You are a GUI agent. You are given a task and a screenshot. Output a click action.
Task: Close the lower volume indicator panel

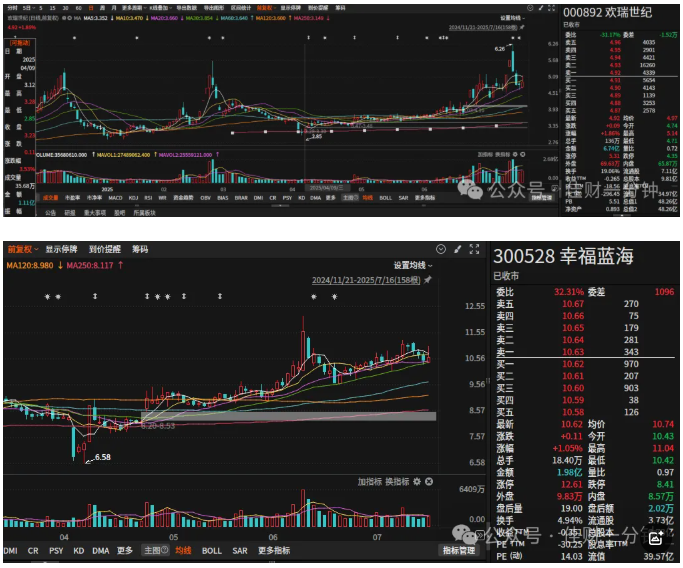(429, 481)
